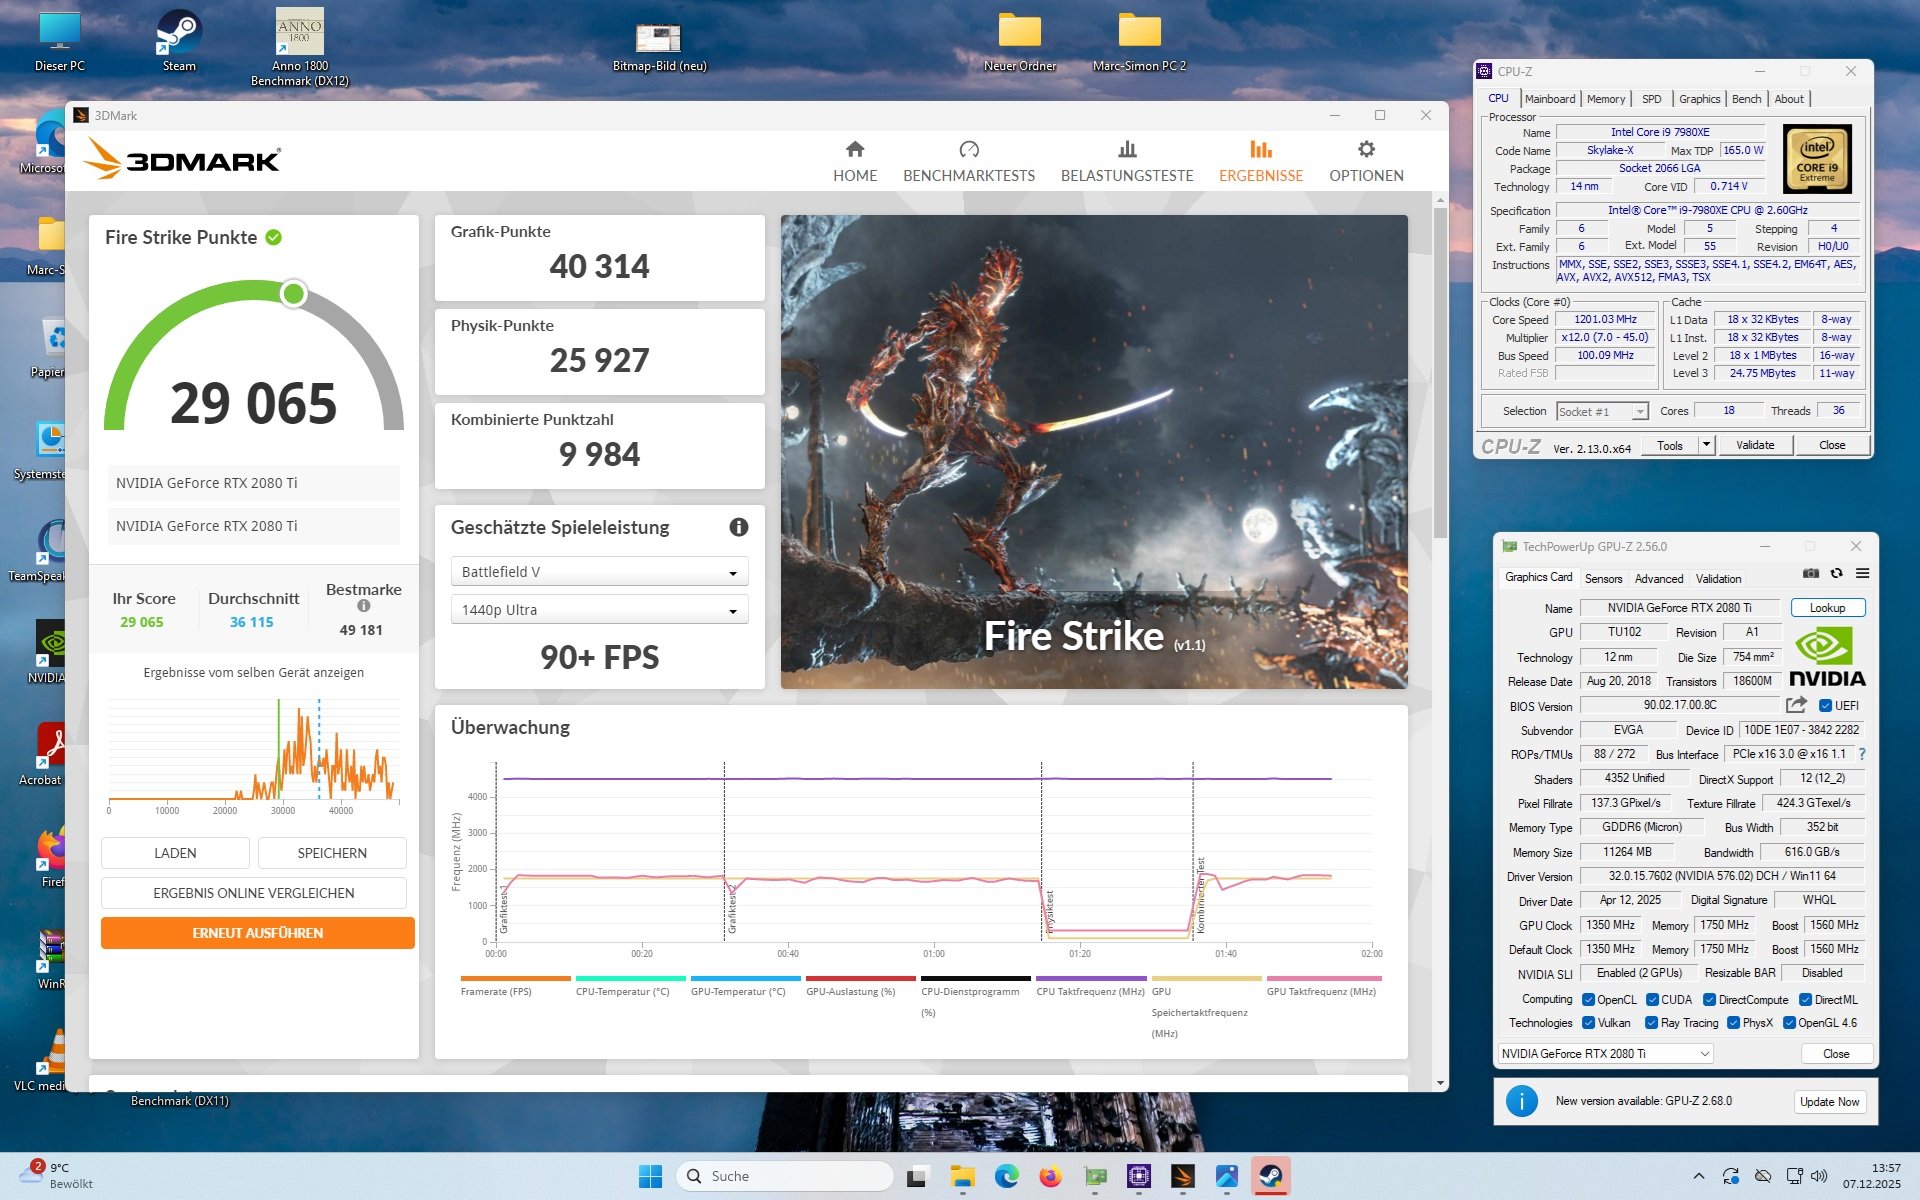Screen dimensions: 1920x1200
Task: Open the GPU-Z hamburger menu
Action: coord(1862,573)
